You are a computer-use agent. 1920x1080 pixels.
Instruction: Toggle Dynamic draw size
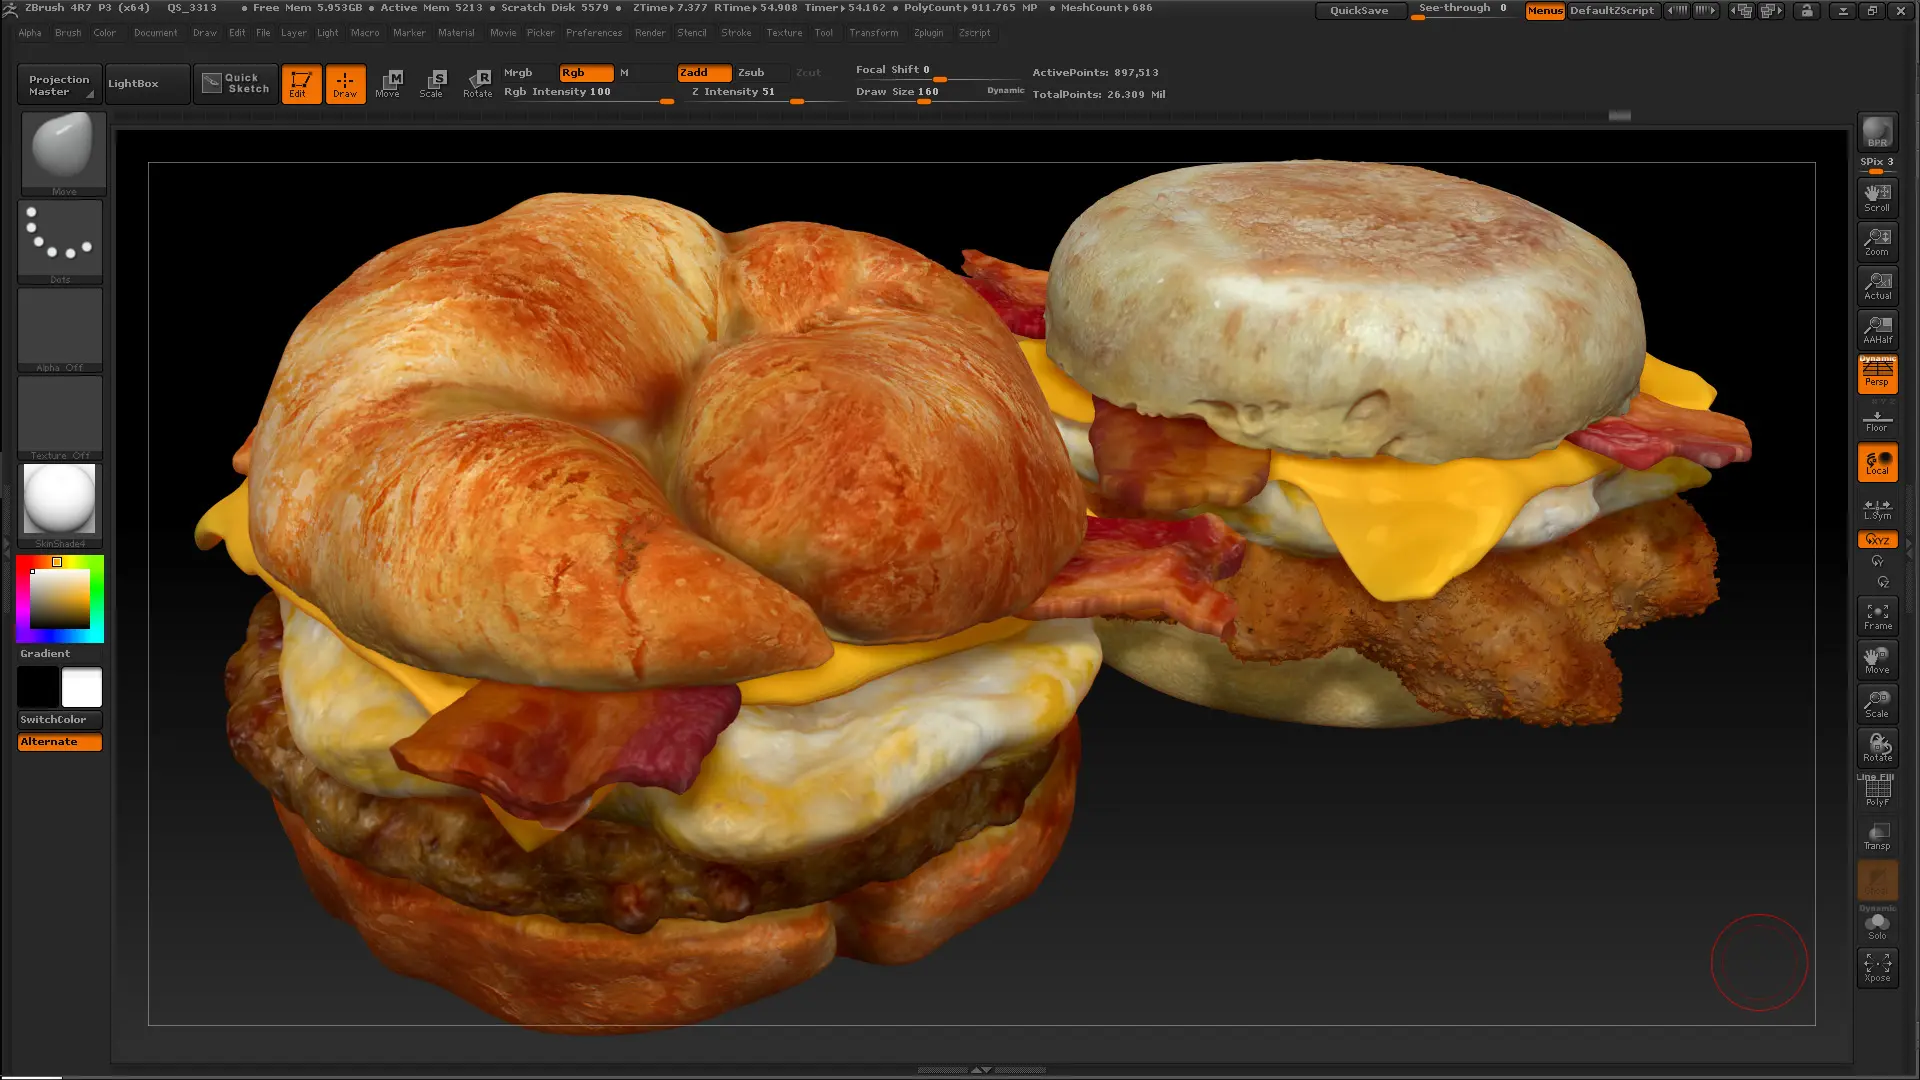coord(1005,92)
